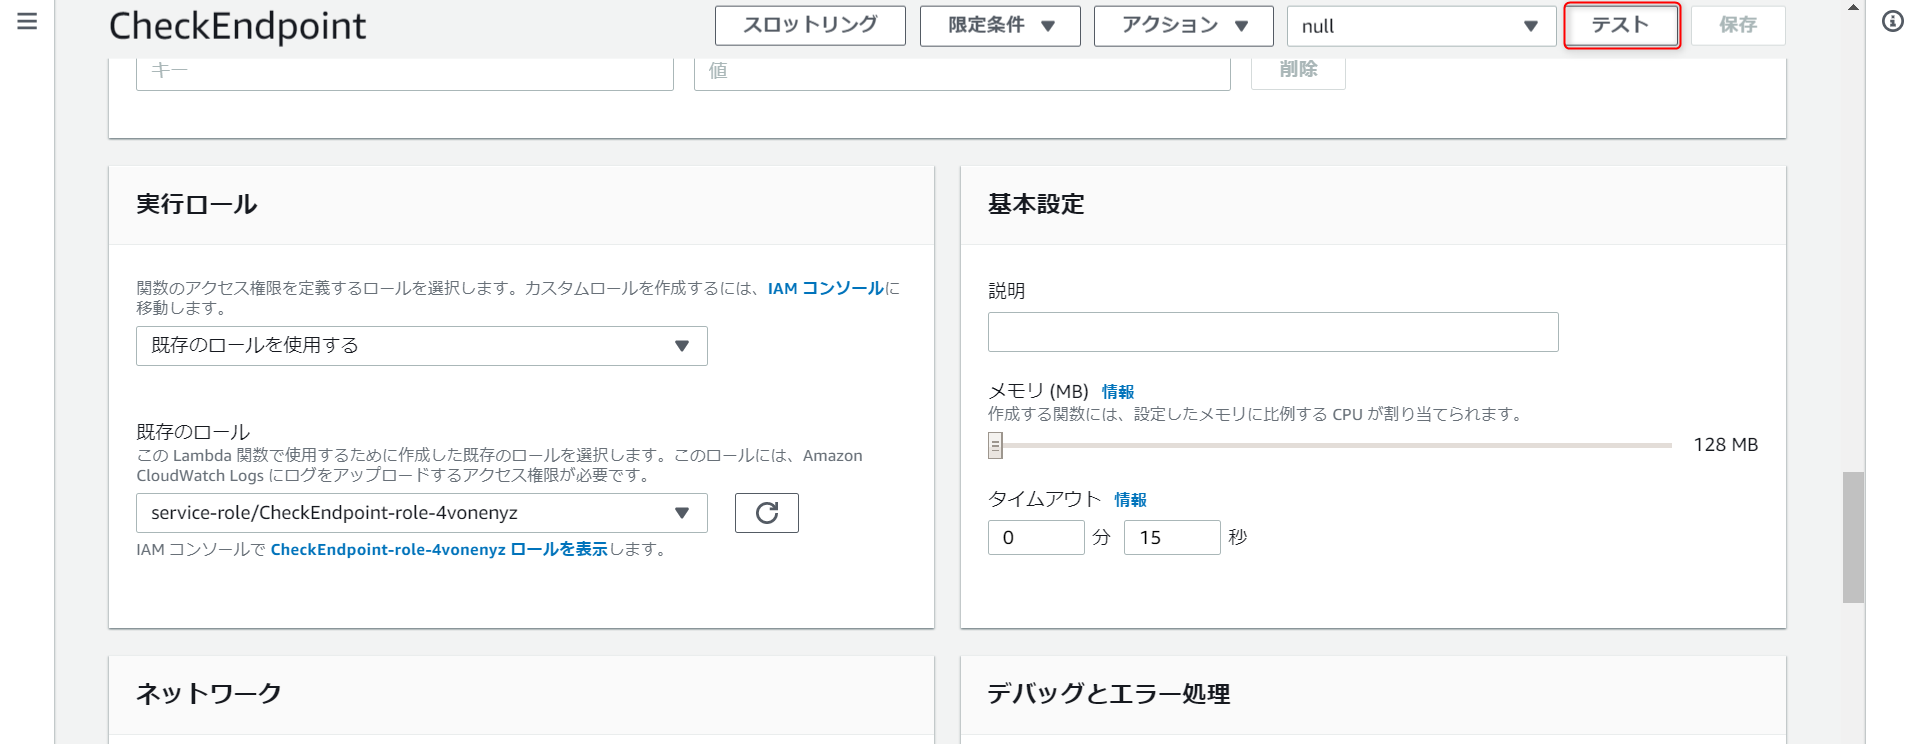This screenshot has width=1920, height=744.
Task: Focus the timeout minutes field
Action: point(1036,537)
